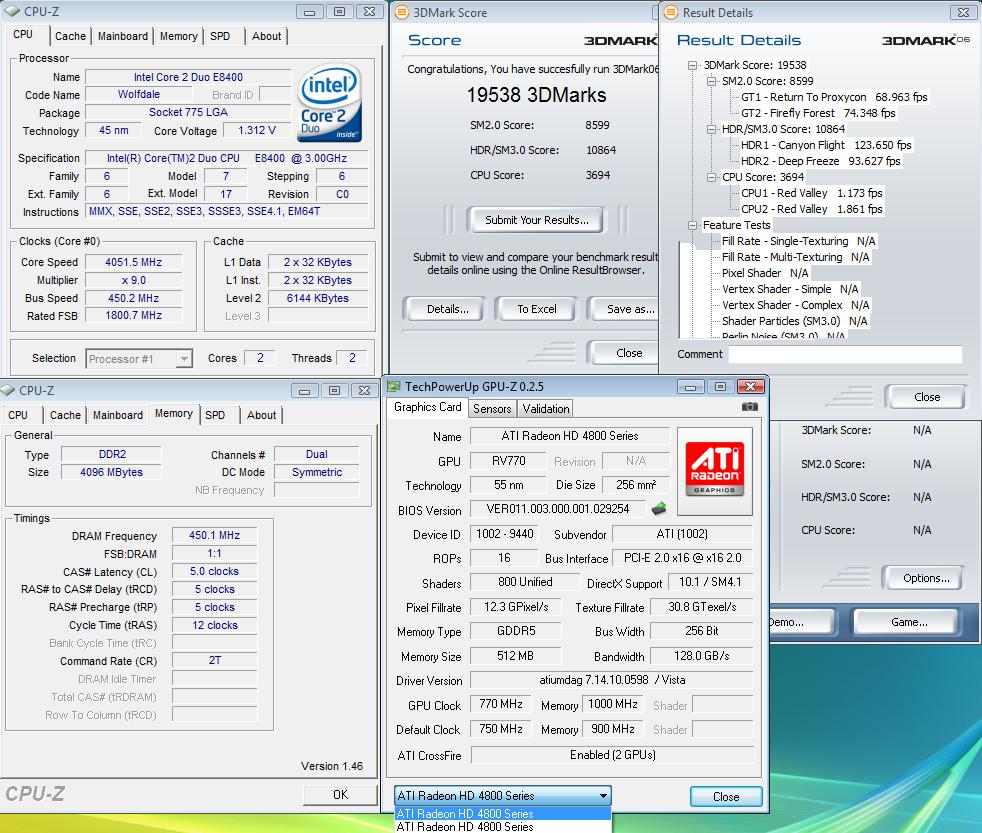This screenshot has height=833, width=982.
Task: Click GT2 - Firefly Forest result row
Action: point(818,113)
